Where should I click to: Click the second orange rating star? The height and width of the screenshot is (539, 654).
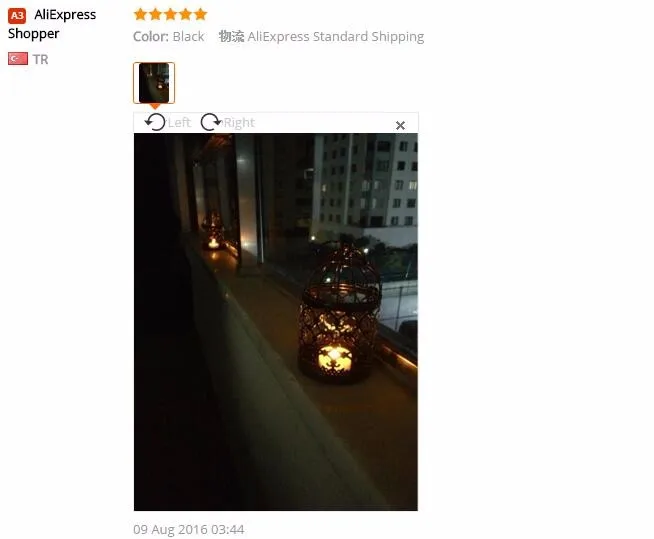(x=156, y=14)
